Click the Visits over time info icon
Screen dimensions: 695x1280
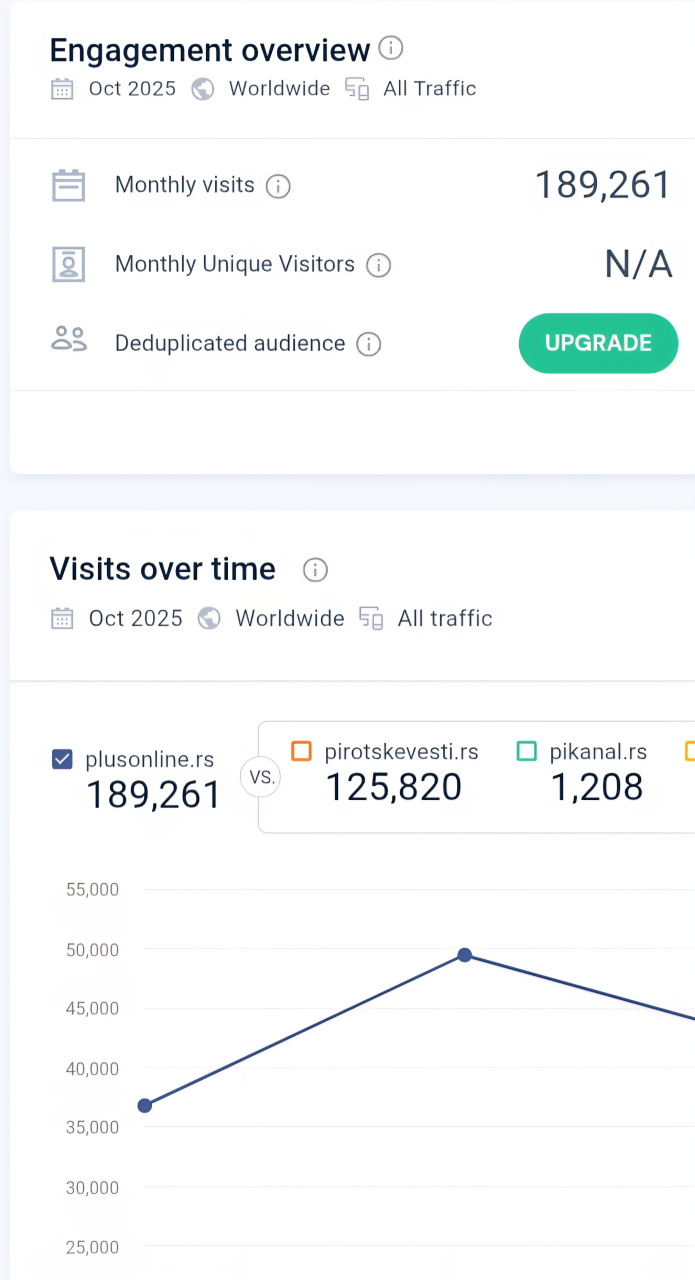(315, 570)
